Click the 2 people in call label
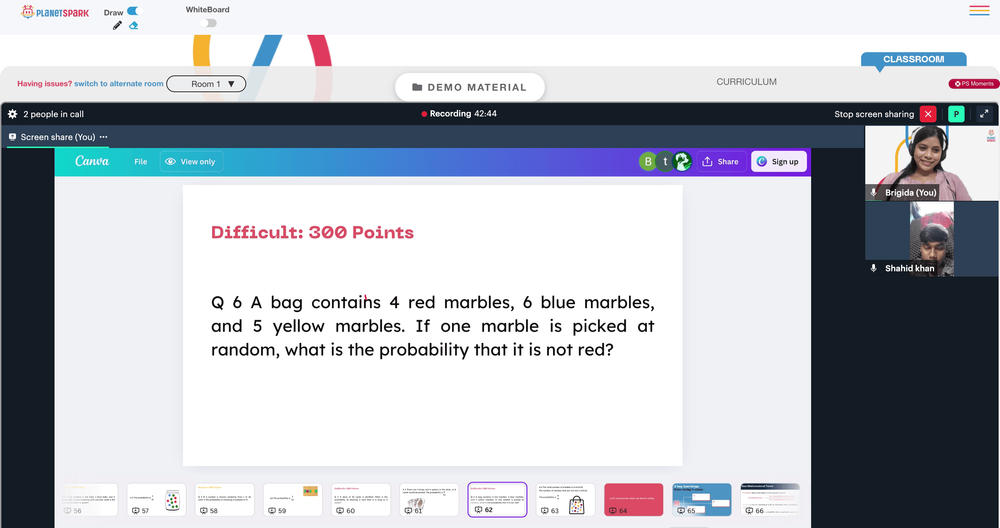The height and width of the screenshot is (528, 1000). click(x=54, y=114)
